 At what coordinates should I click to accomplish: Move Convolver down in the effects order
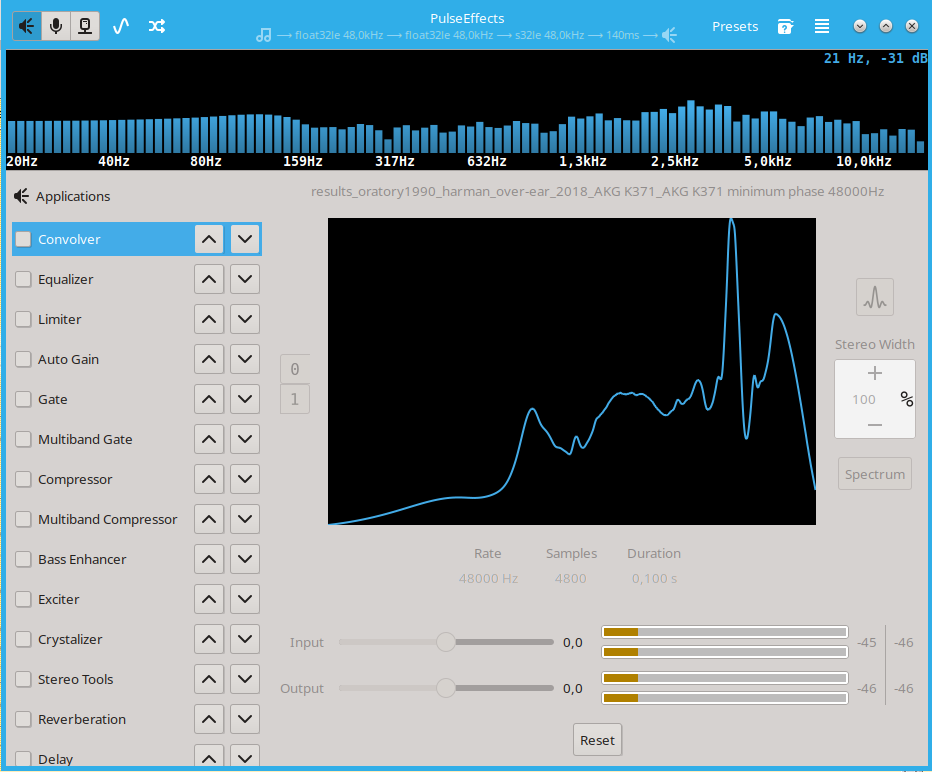tap(245, 240)
